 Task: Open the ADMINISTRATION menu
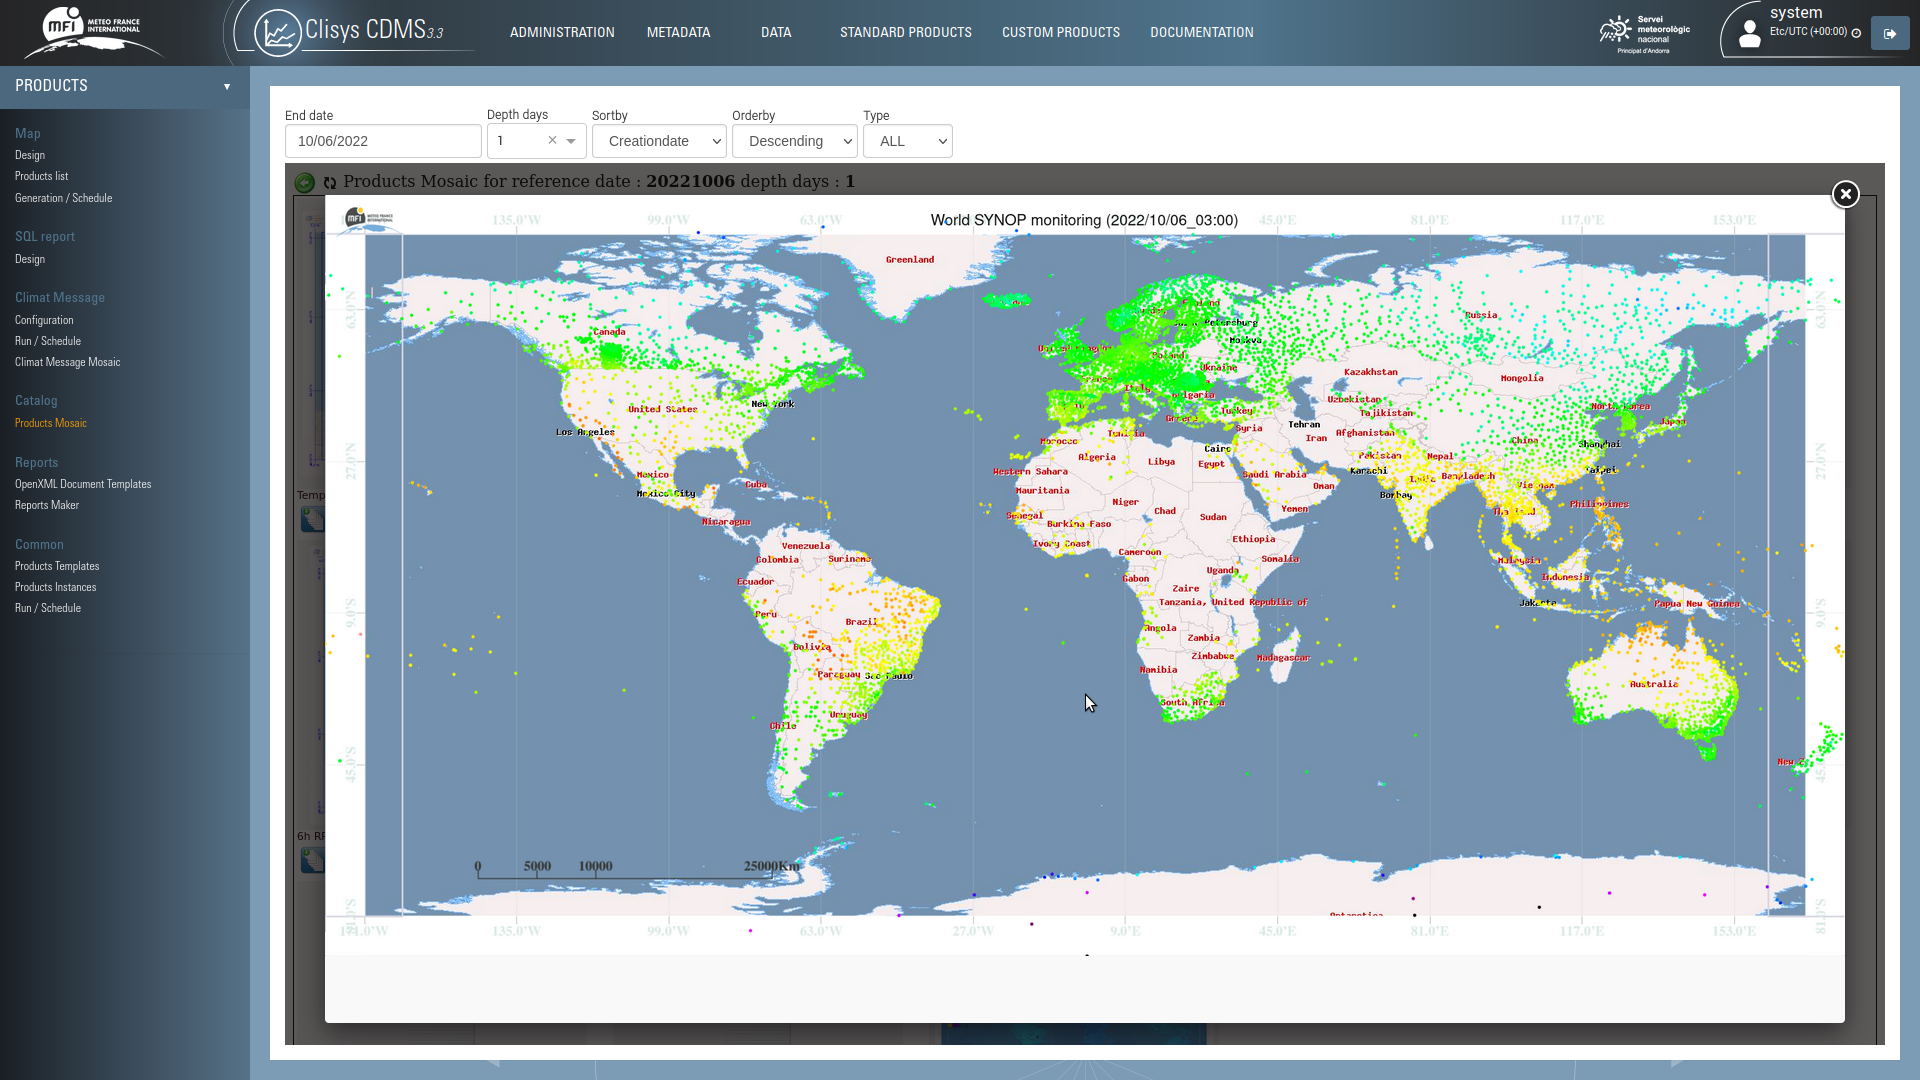(x=562, y=33)
